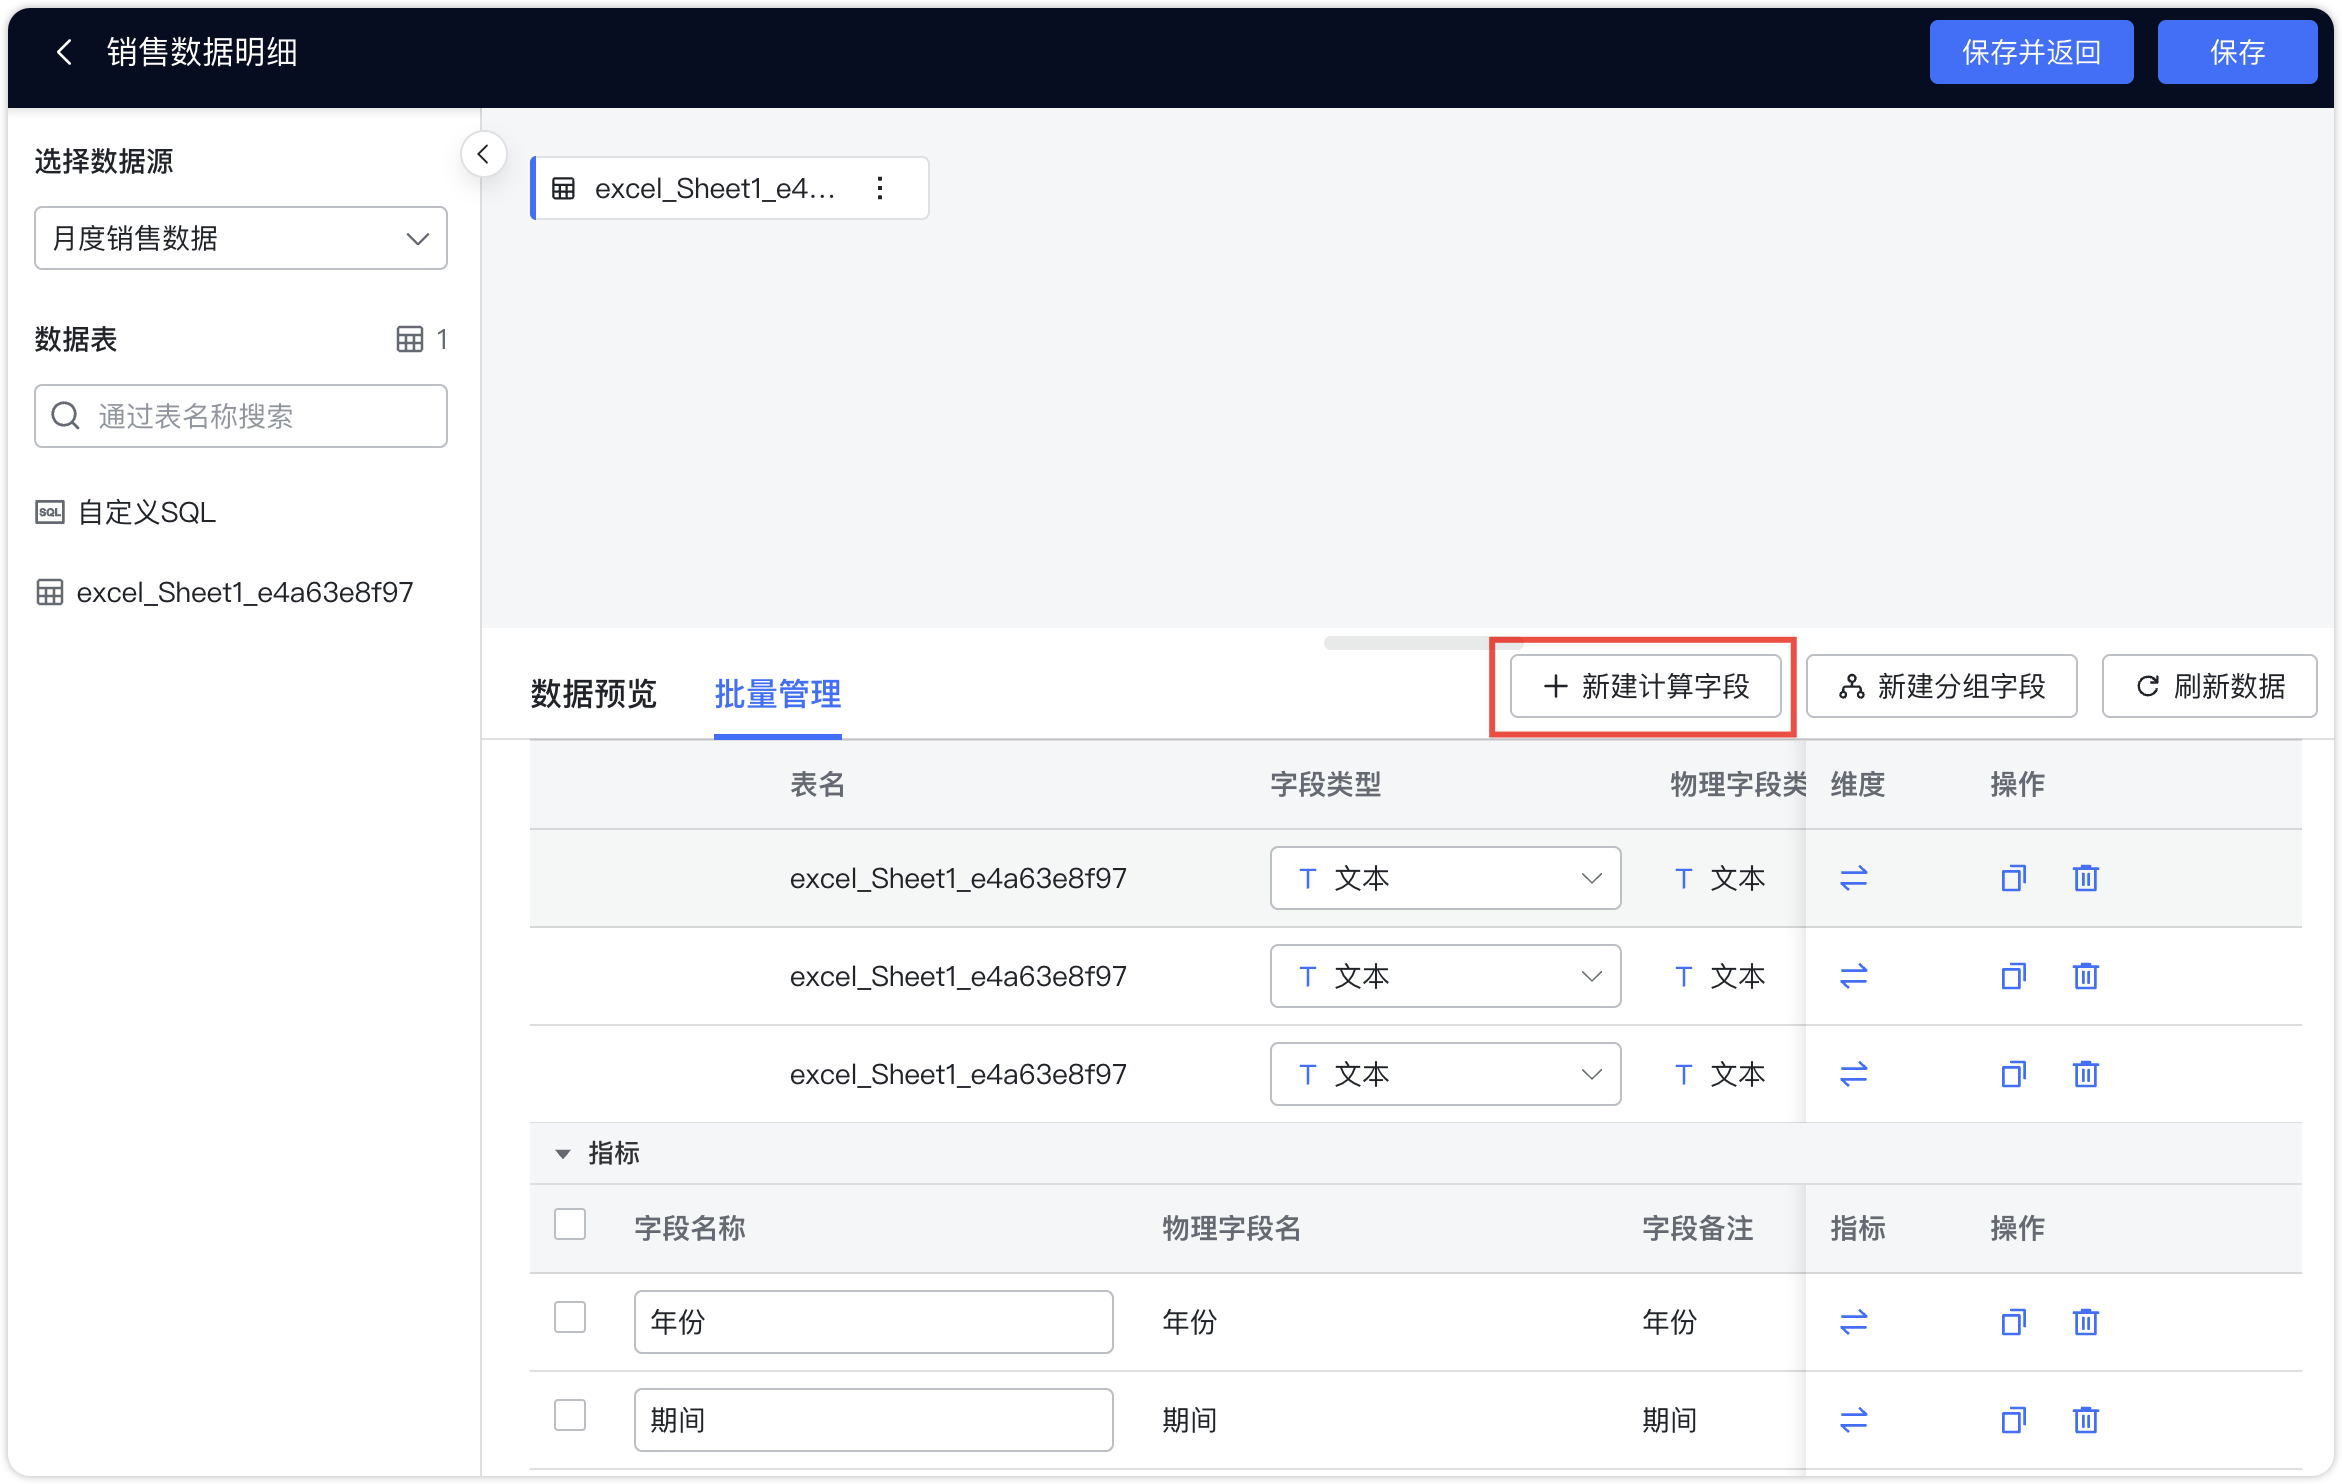Click the table icon beside excel_Sheet1_e4a63e8f97 in the sidebar
2342x1484 pixels.
coord(50,592)
